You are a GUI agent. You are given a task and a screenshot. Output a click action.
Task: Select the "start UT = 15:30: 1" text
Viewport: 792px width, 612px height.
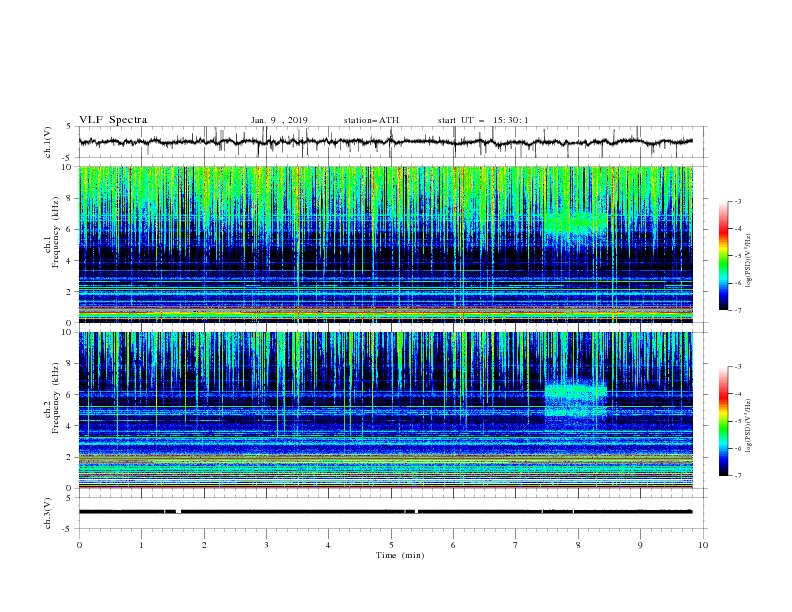pyautogui.click(x=483, y=120)
